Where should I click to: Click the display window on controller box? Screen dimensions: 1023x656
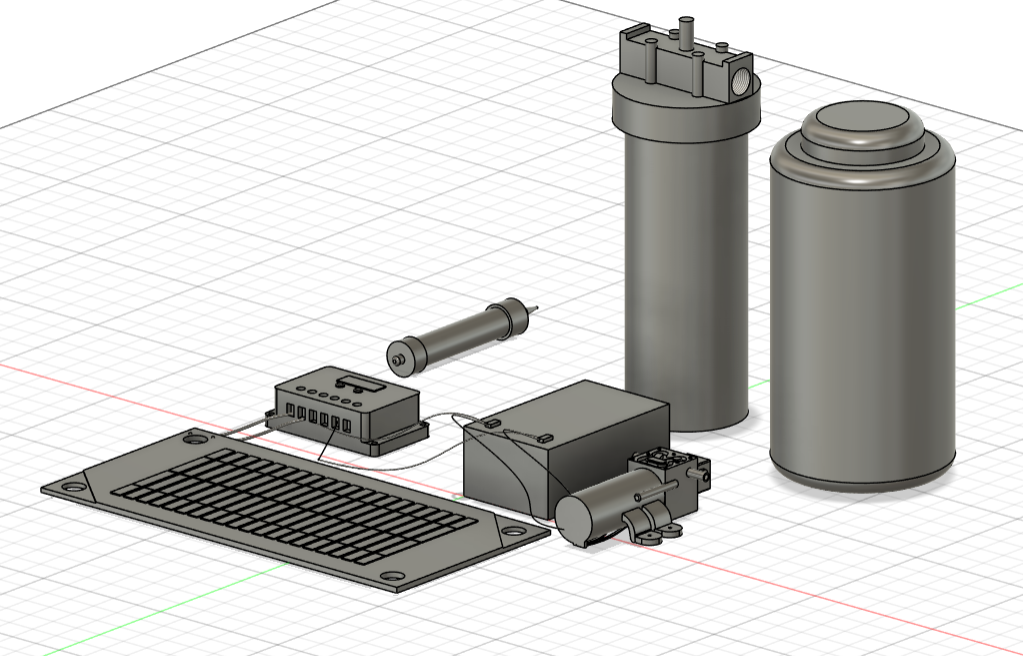coord(359,383)
